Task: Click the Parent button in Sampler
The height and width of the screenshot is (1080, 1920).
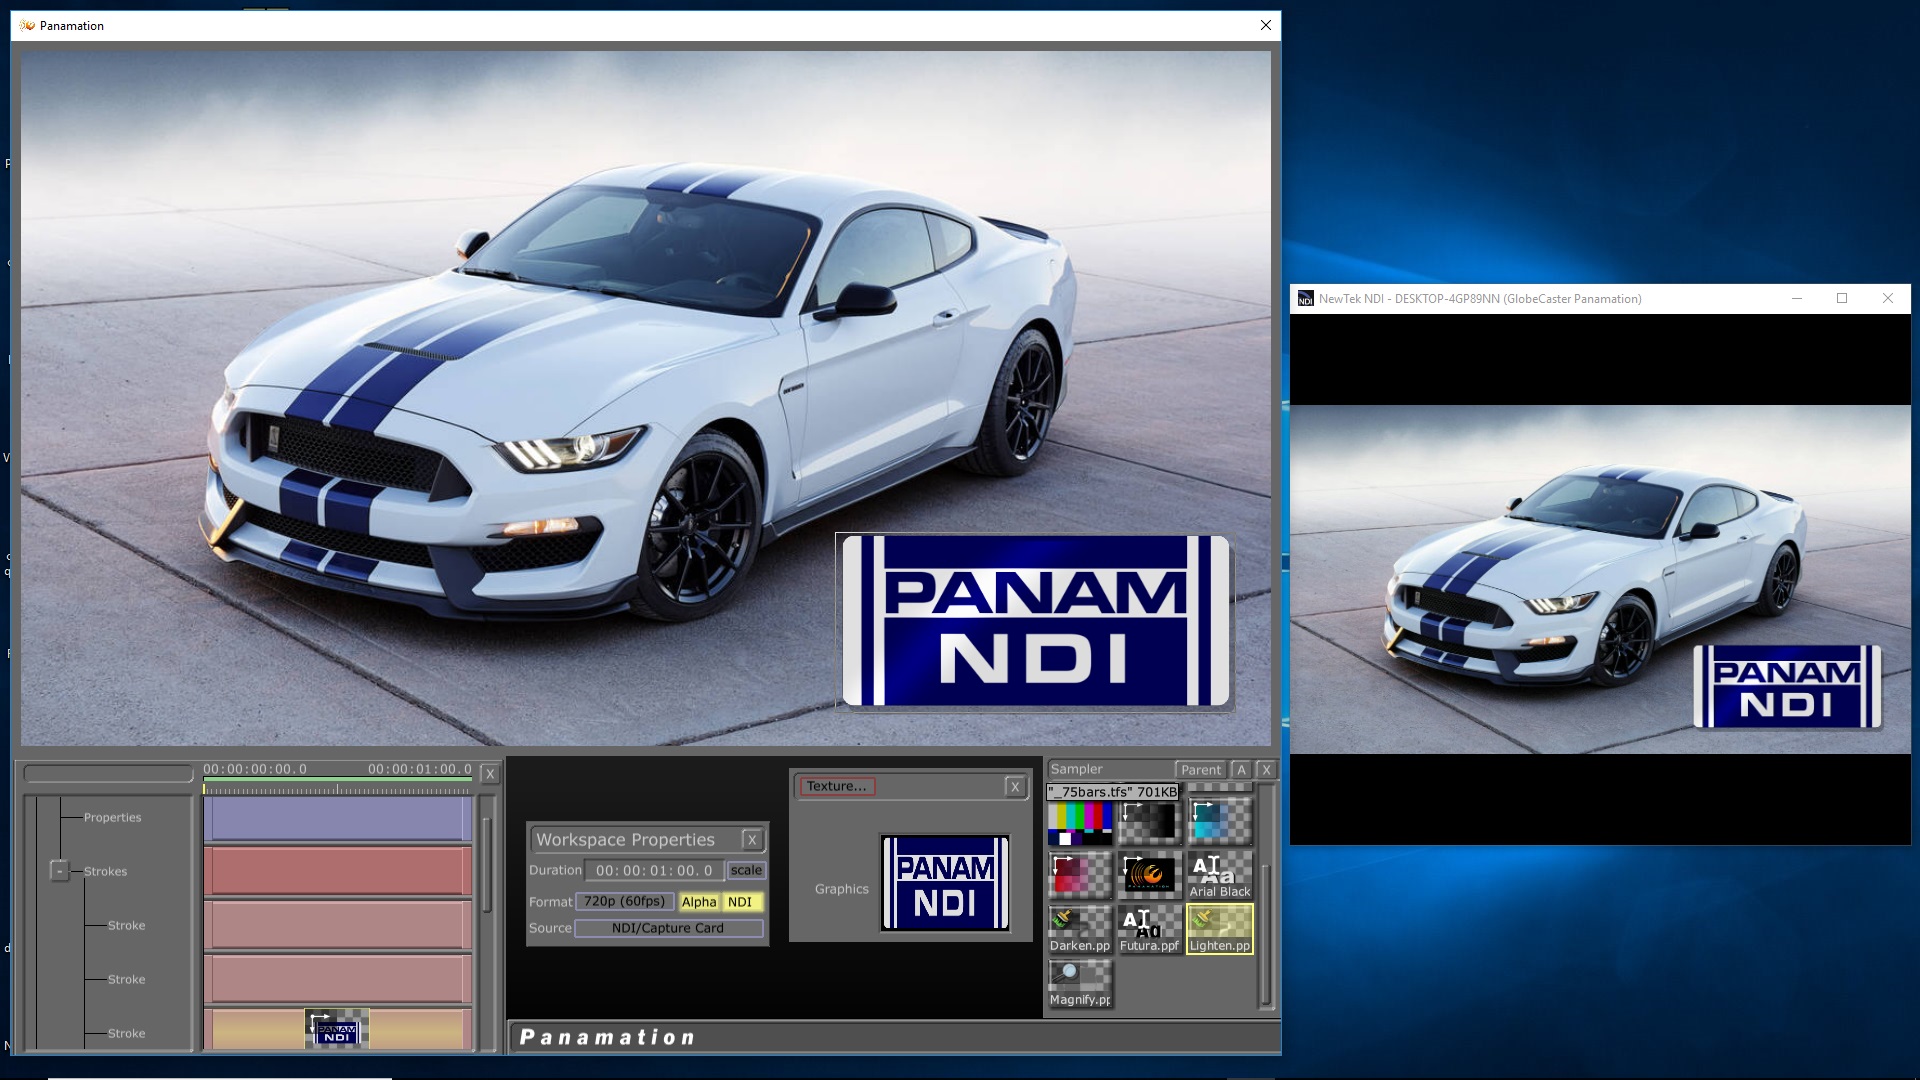Action: click(x=1200, y=769)
